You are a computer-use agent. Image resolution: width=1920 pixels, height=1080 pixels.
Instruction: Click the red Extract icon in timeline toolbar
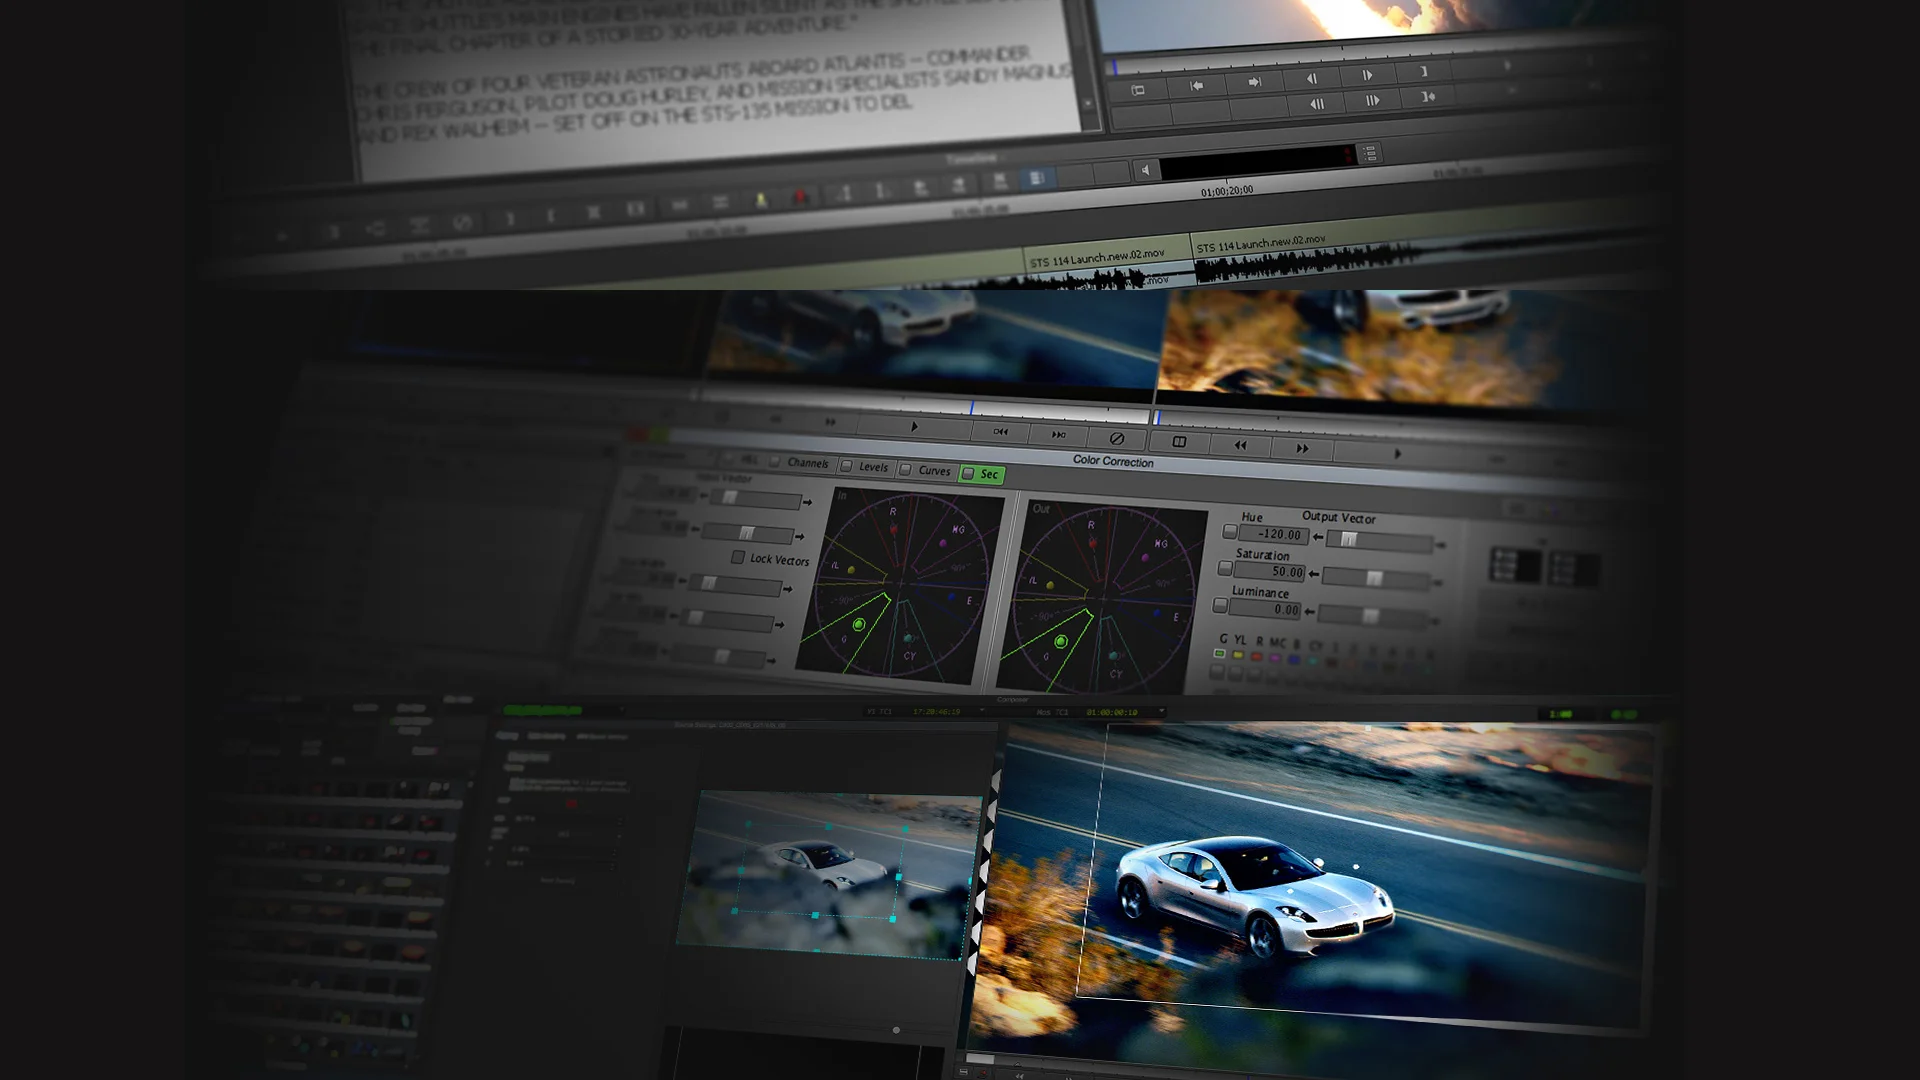tap(800, 197)
